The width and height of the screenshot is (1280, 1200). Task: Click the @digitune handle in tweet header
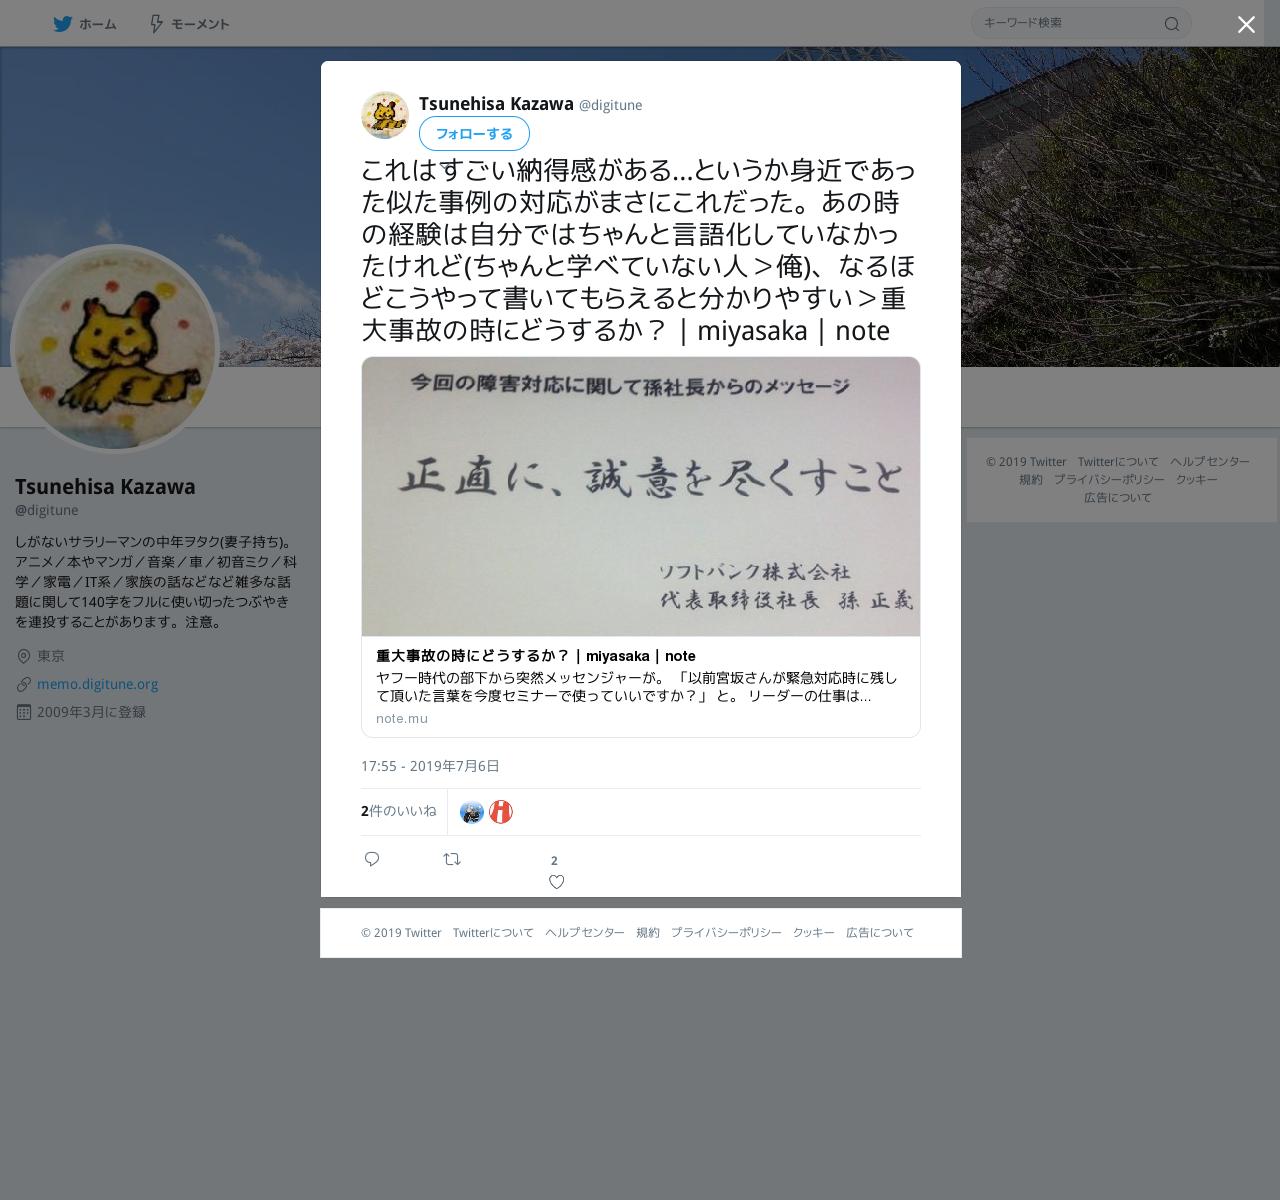611,105
